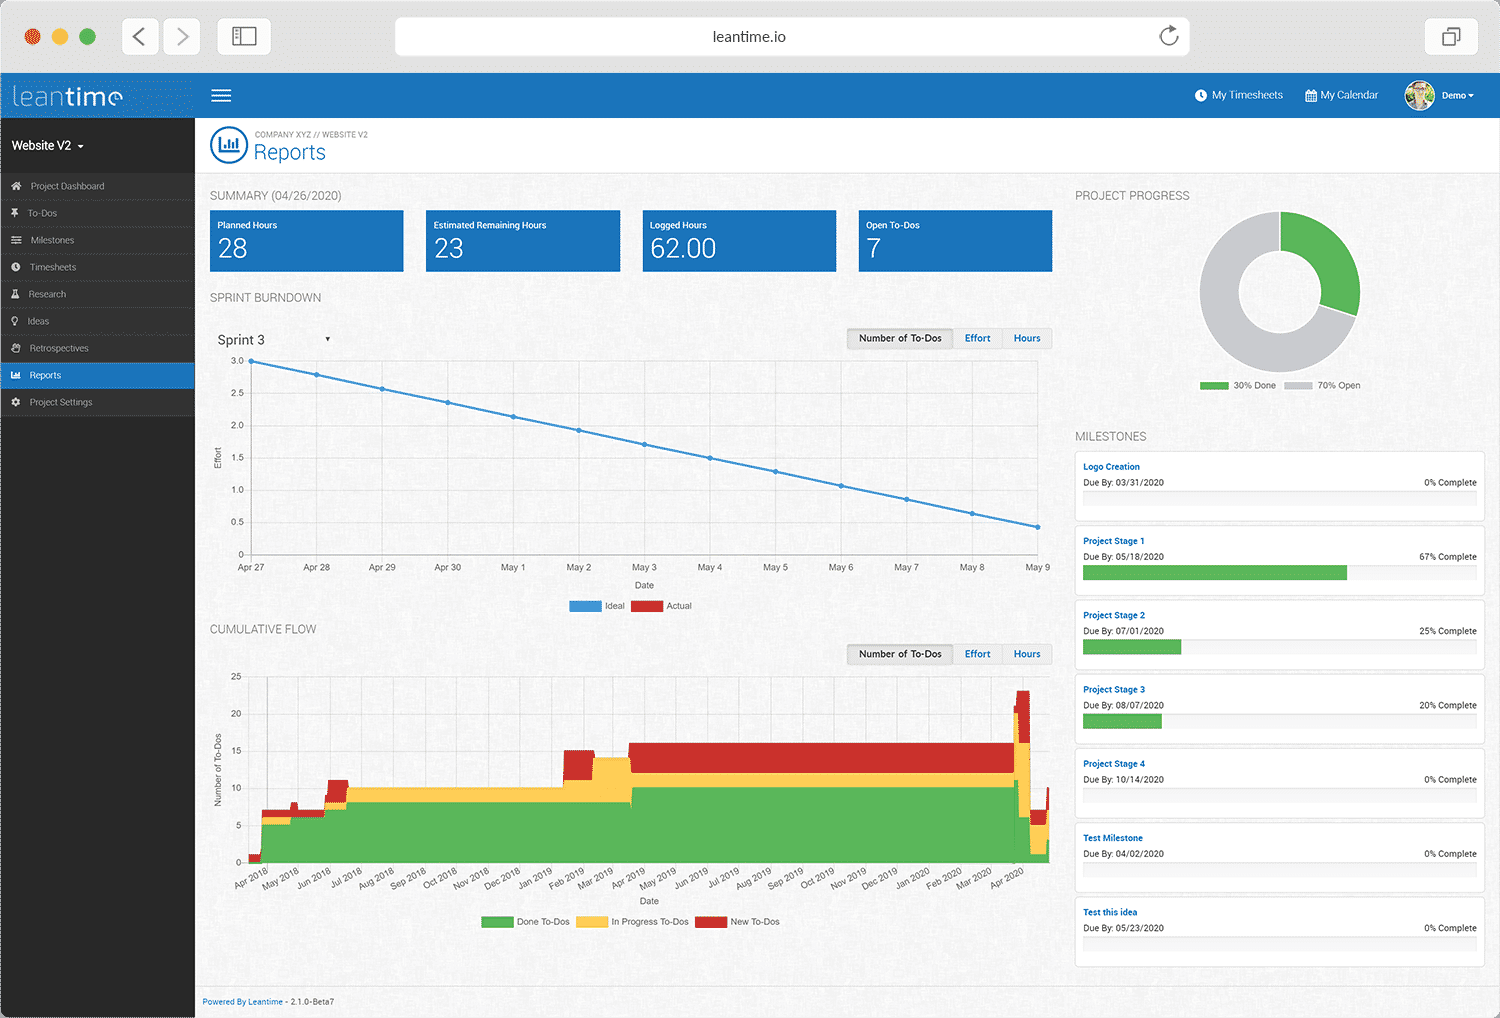Open Retrospectives in the sidebar
The width and height of the screenshot is (1500, 1018).
57,348
